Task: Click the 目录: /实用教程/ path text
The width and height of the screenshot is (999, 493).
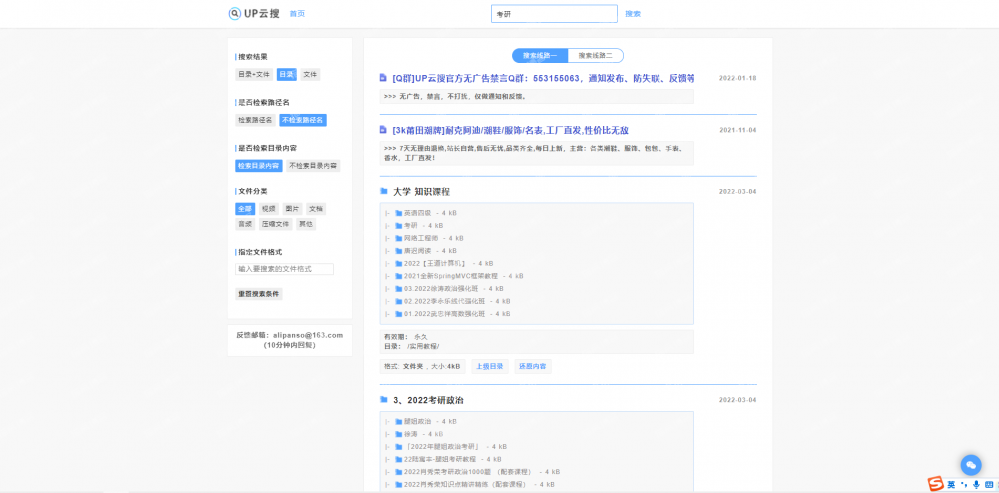Action: coord(412,346)
